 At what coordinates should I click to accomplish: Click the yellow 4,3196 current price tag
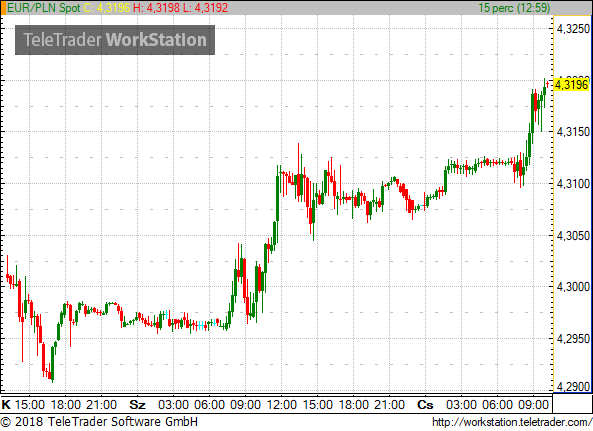point(572,84)
